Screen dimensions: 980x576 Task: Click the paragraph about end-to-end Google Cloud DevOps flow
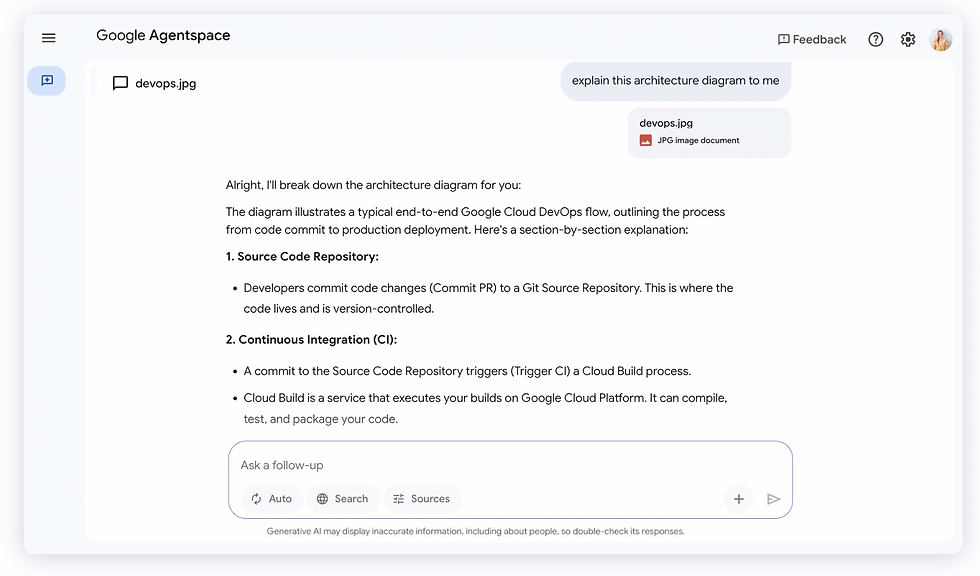click(475, 221)
